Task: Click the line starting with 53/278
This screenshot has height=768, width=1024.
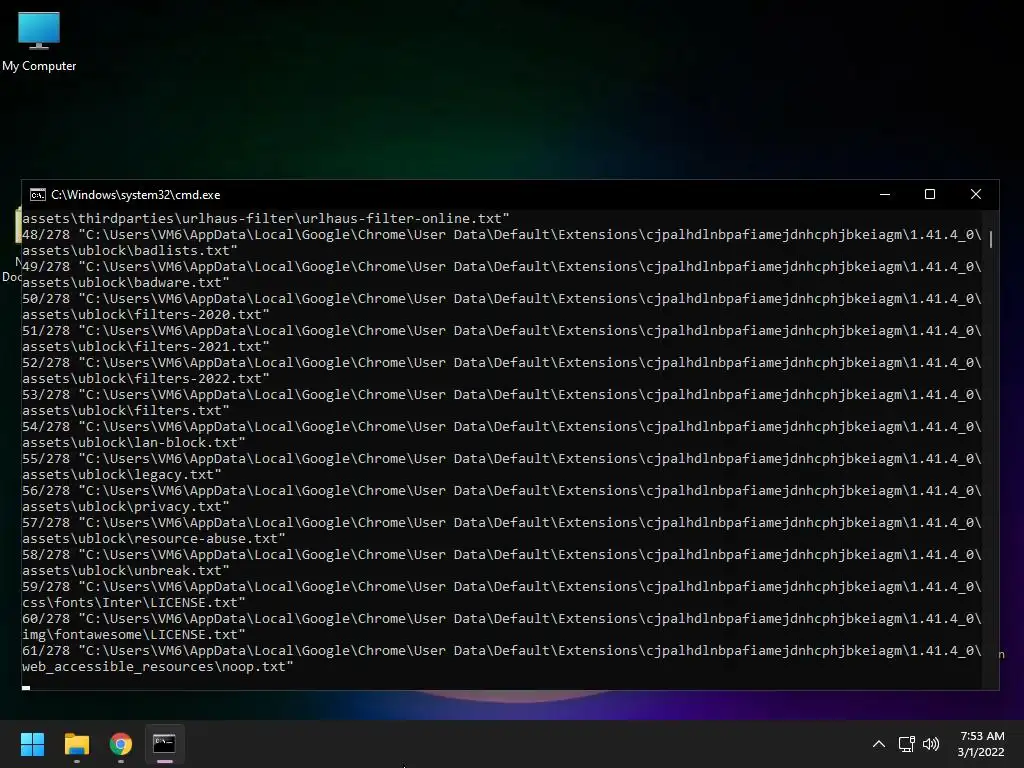Action: coord(502,394)
